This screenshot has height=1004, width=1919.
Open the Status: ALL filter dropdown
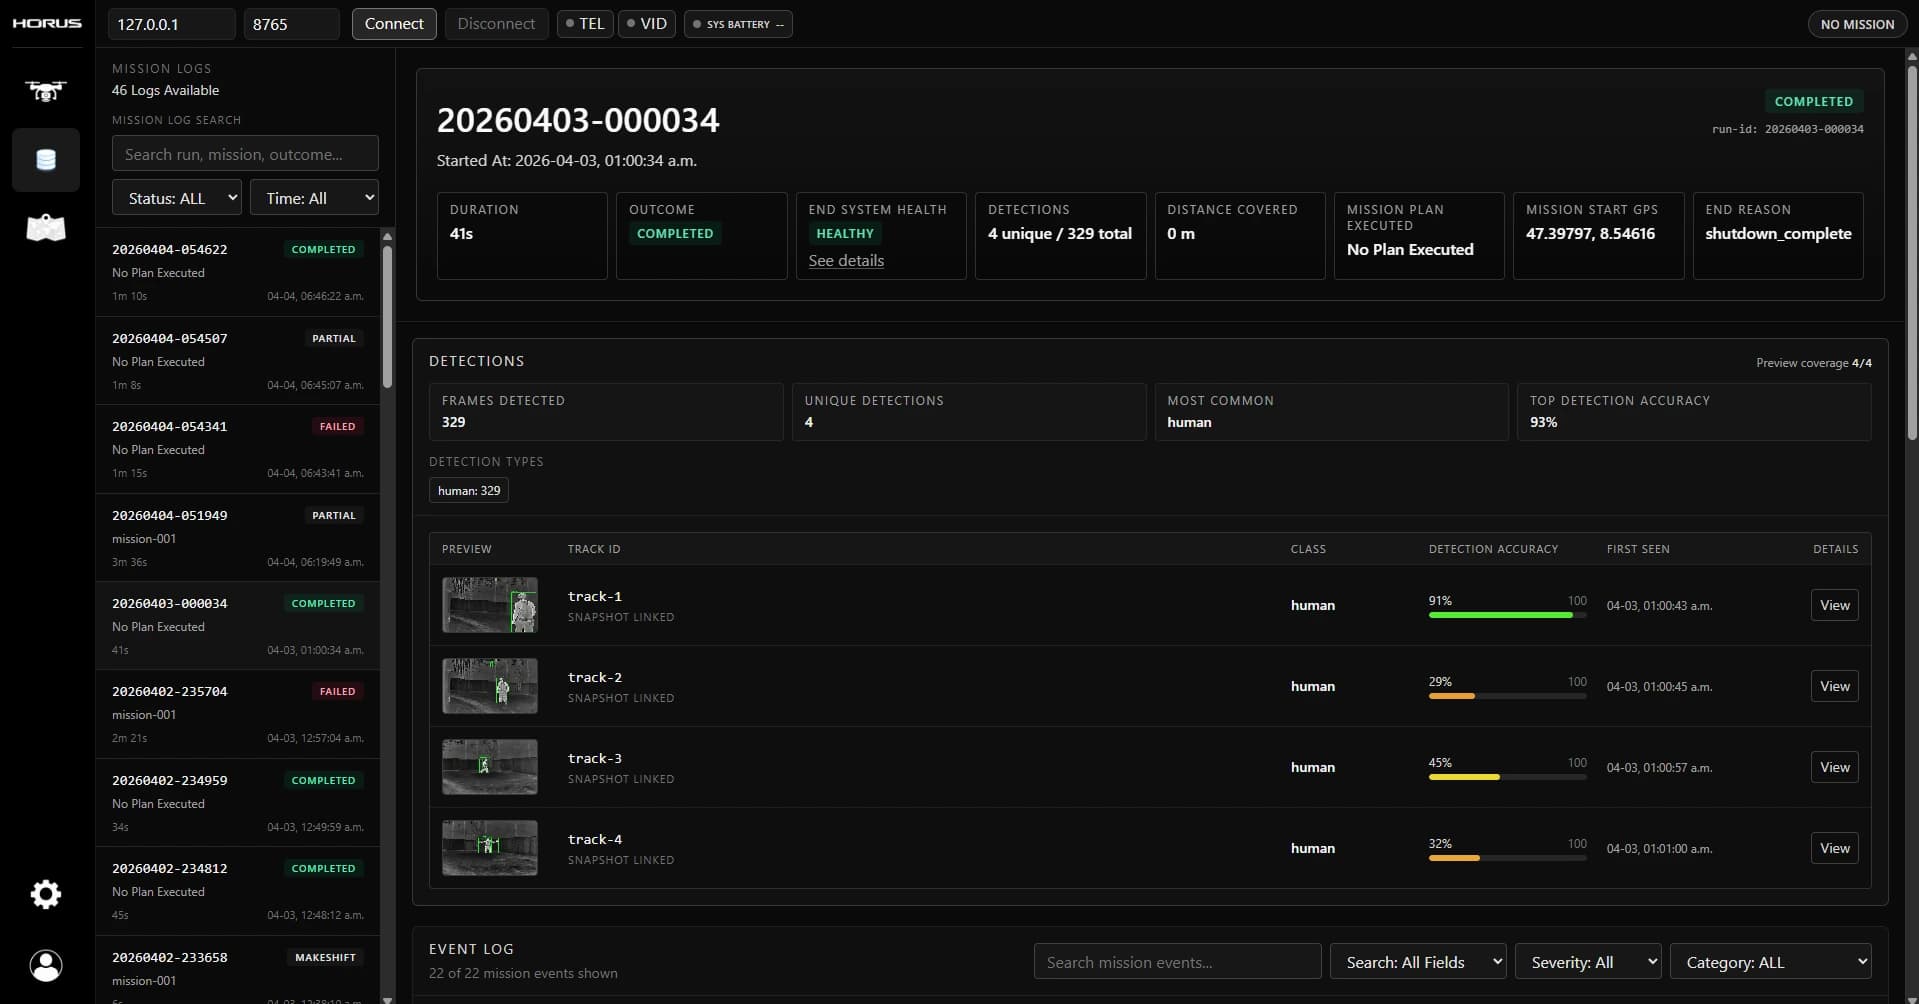[x=176, y=197]
